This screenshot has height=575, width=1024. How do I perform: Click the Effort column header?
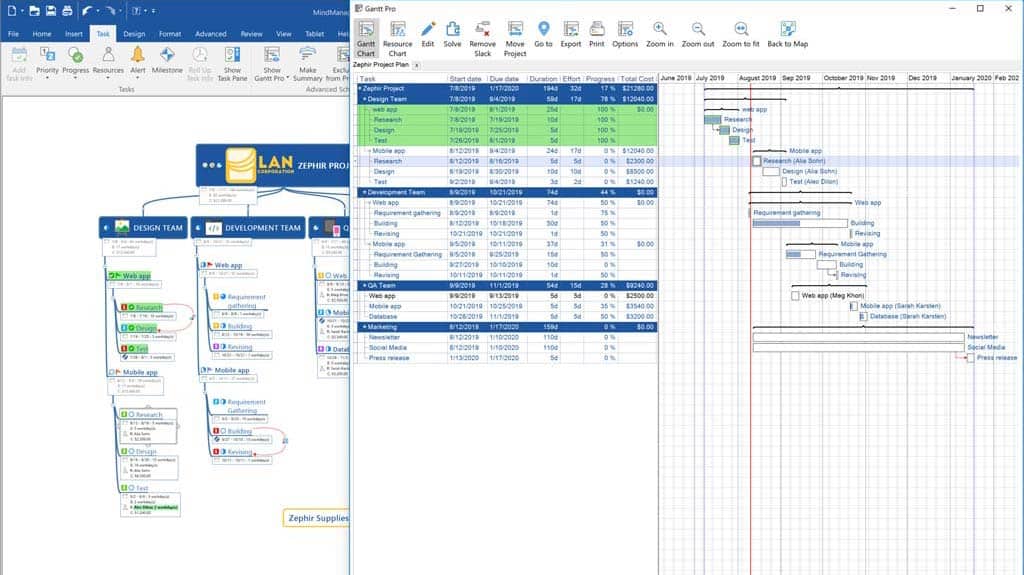[x=571, y=79]
